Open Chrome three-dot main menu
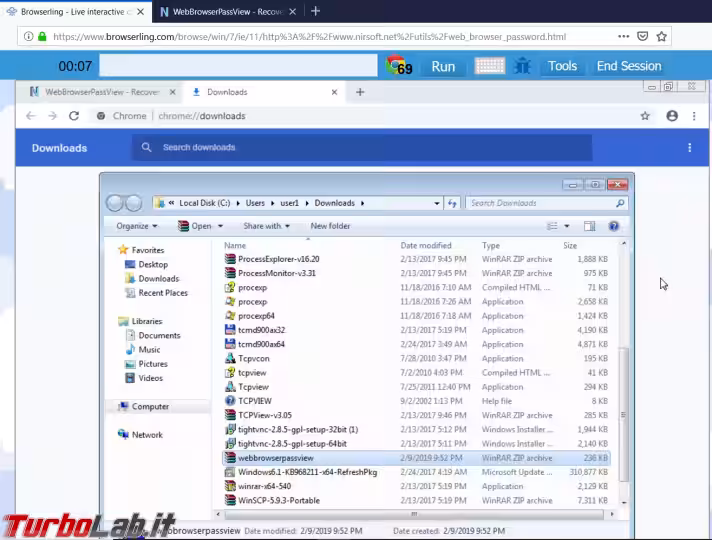712x540 pixels. click(694, 116)
